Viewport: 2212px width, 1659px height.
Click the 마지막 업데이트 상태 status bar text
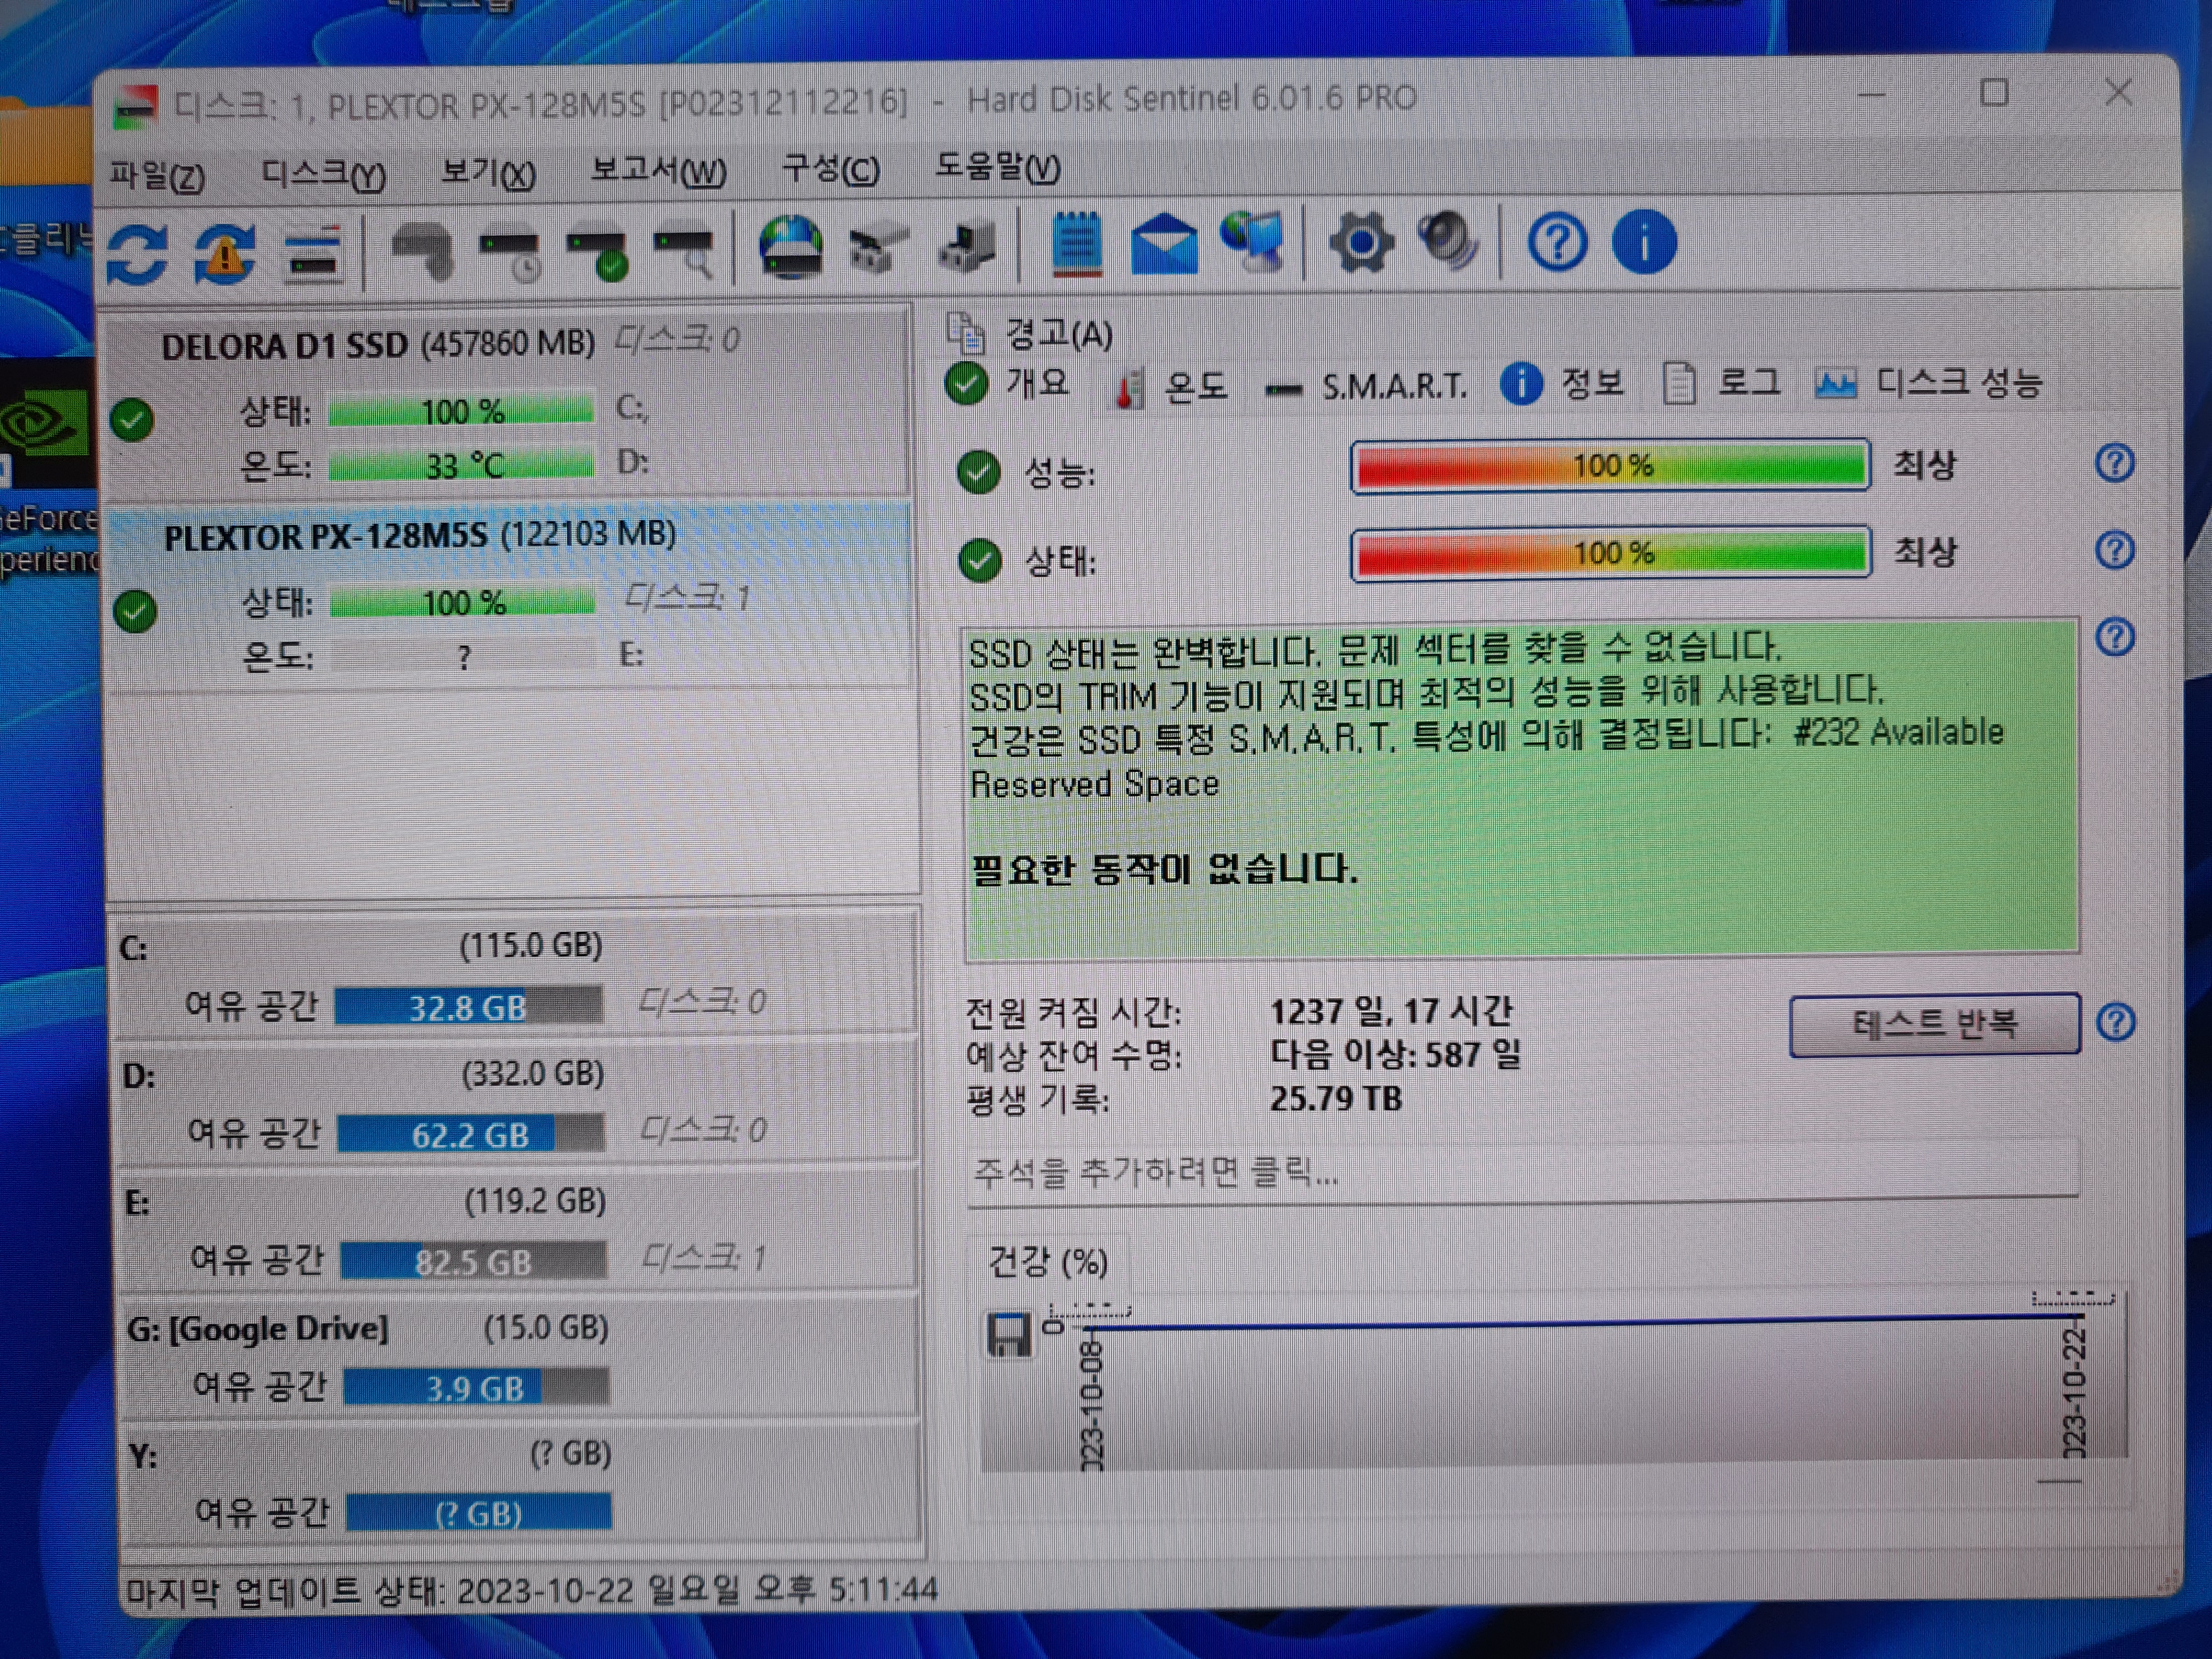pyautogui.click(x=531, y=1589)
